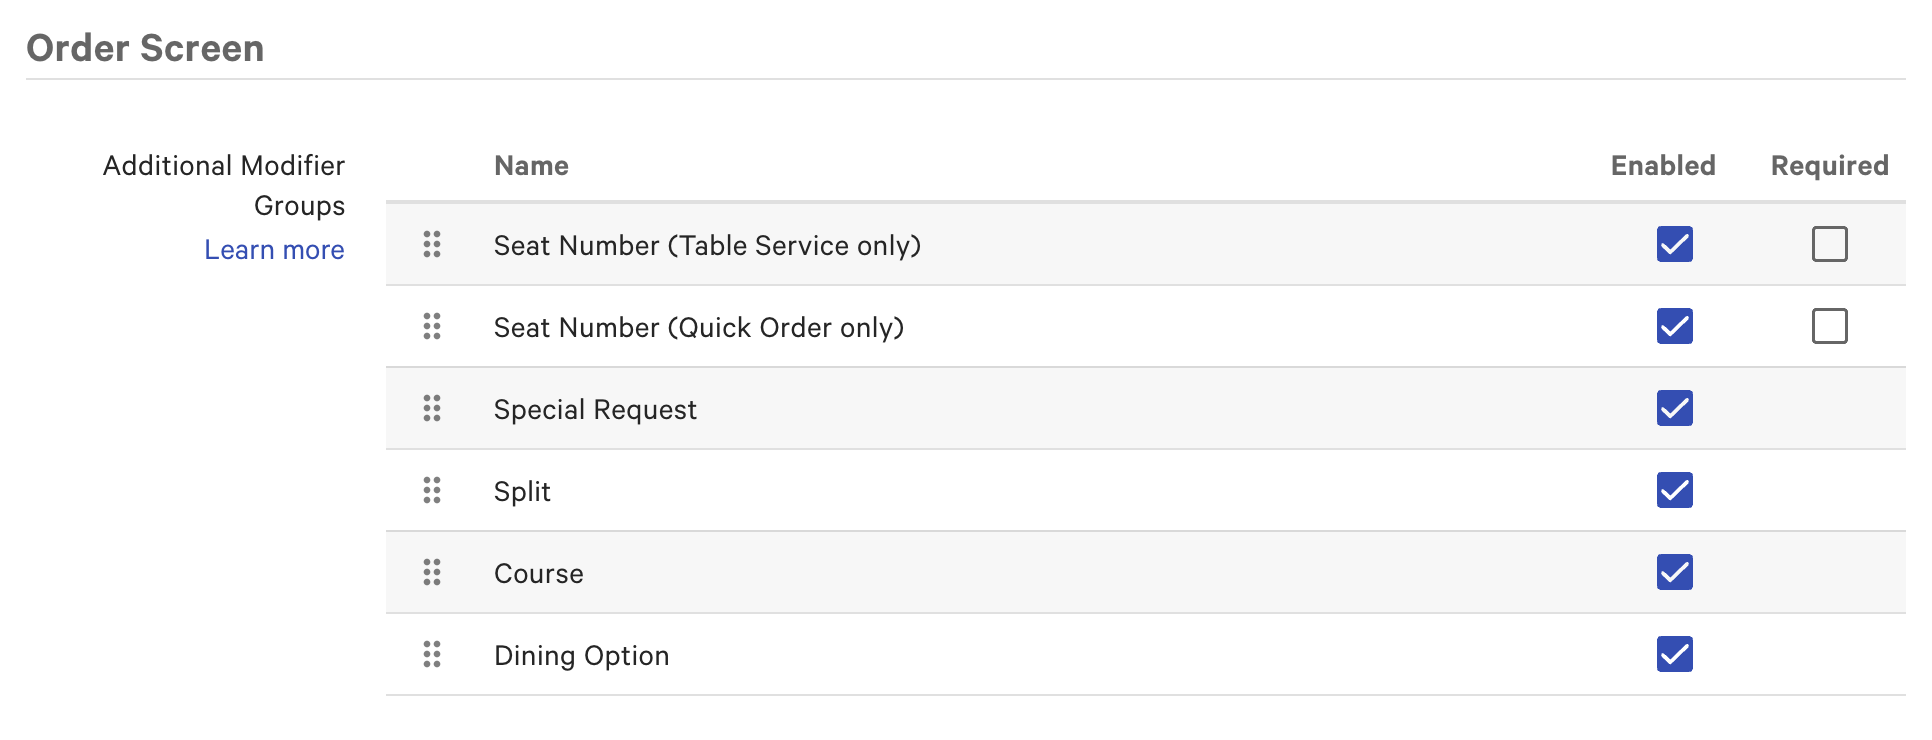Click the Name column header
The width and height of the screenshot is (1932, 740).
(x=531, y=166)
